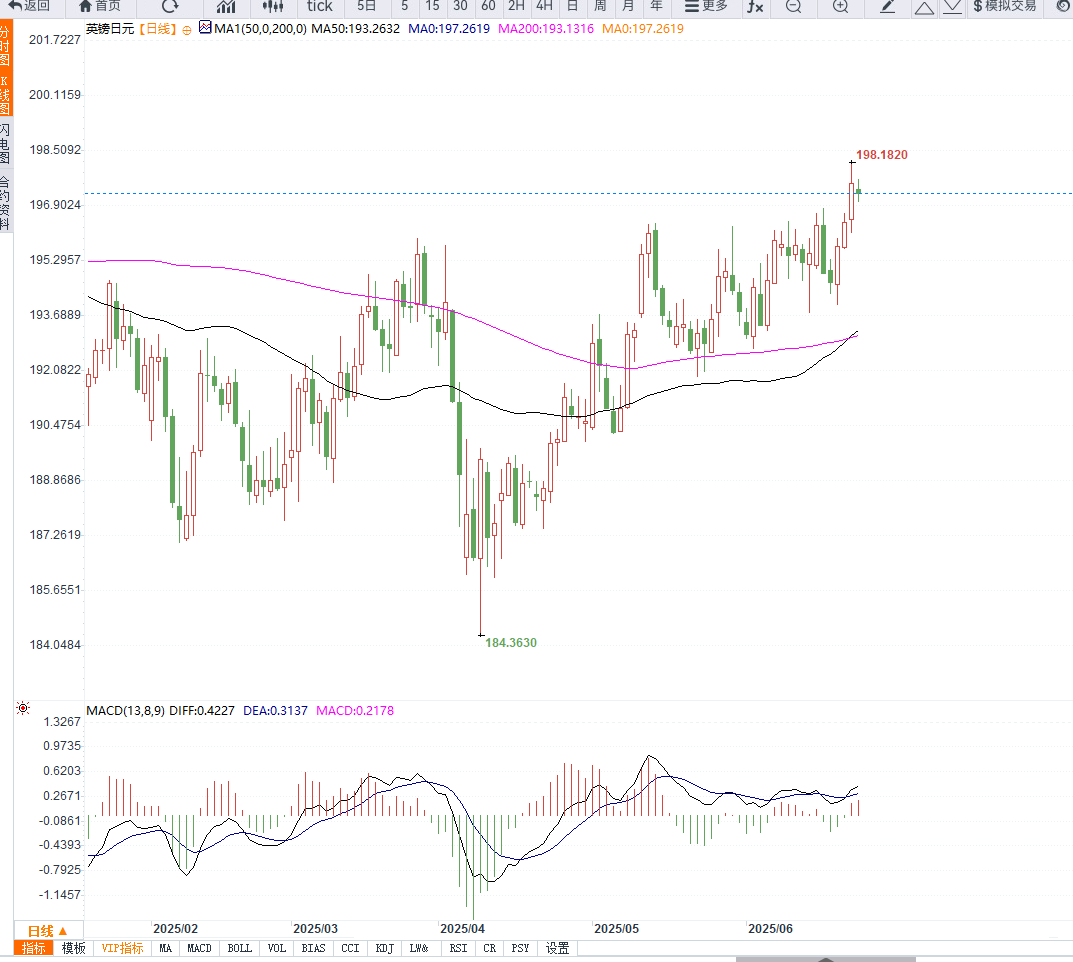Zoom out the chart with the minus magnifier
The width and height of the screenshot is (1073, 962).
pos(793,6)
